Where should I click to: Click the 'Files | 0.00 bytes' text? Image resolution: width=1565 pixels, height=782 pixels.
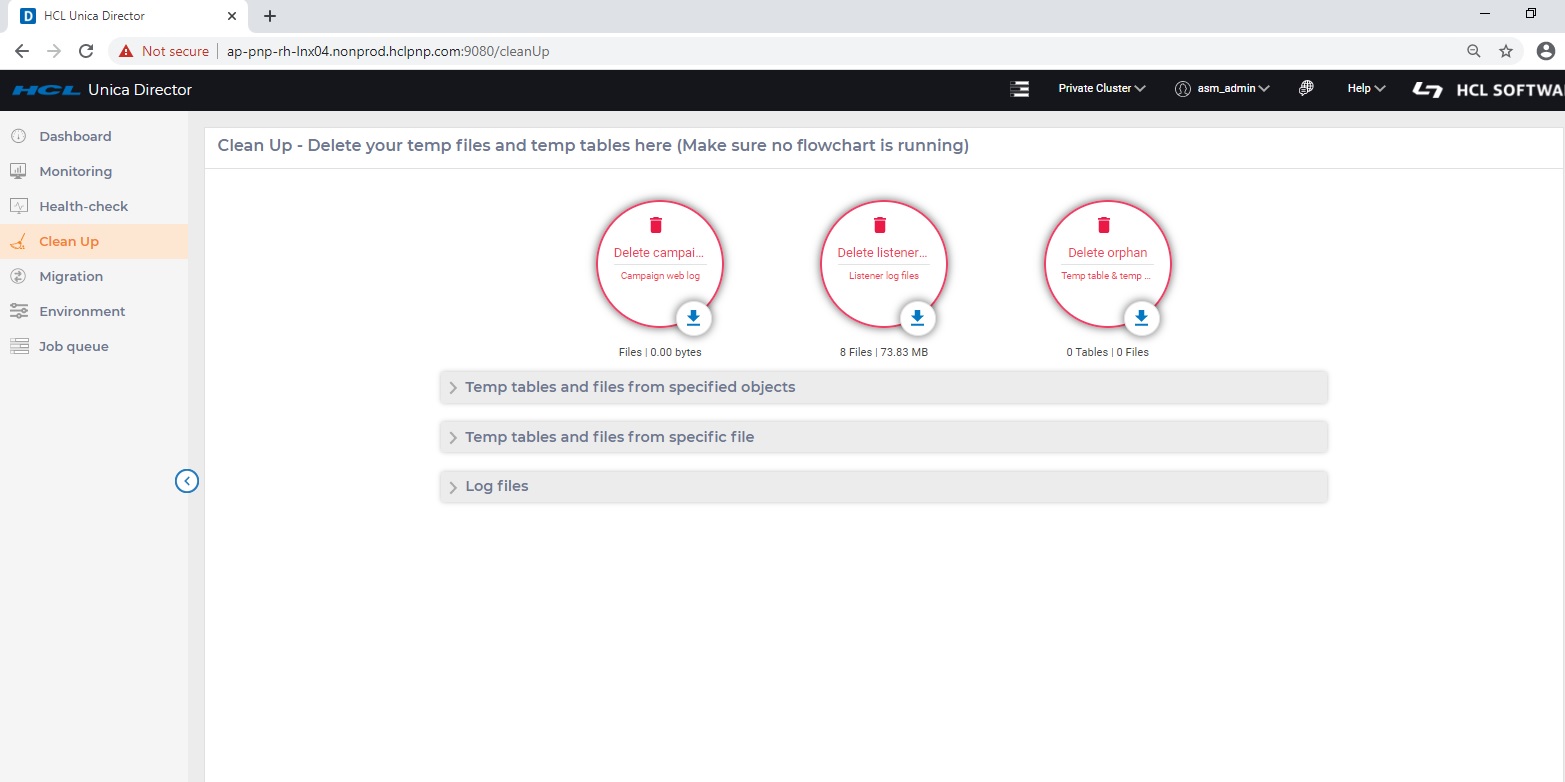tap(660, 352)
